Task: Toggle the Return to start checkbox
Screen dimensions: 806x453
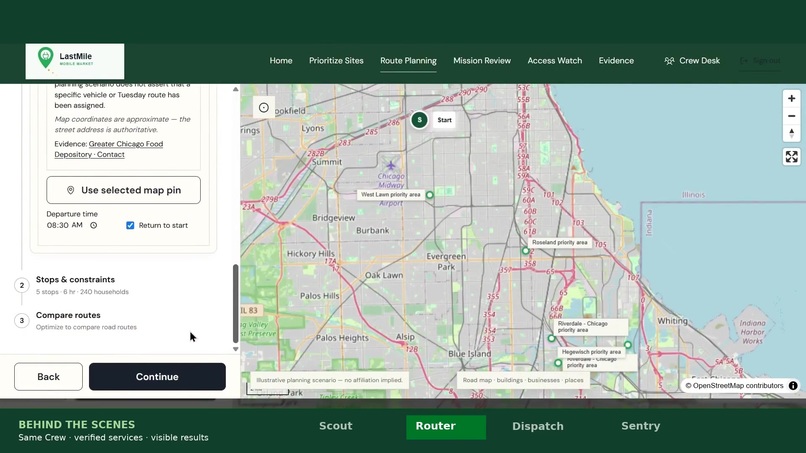Action: (130, 225)
